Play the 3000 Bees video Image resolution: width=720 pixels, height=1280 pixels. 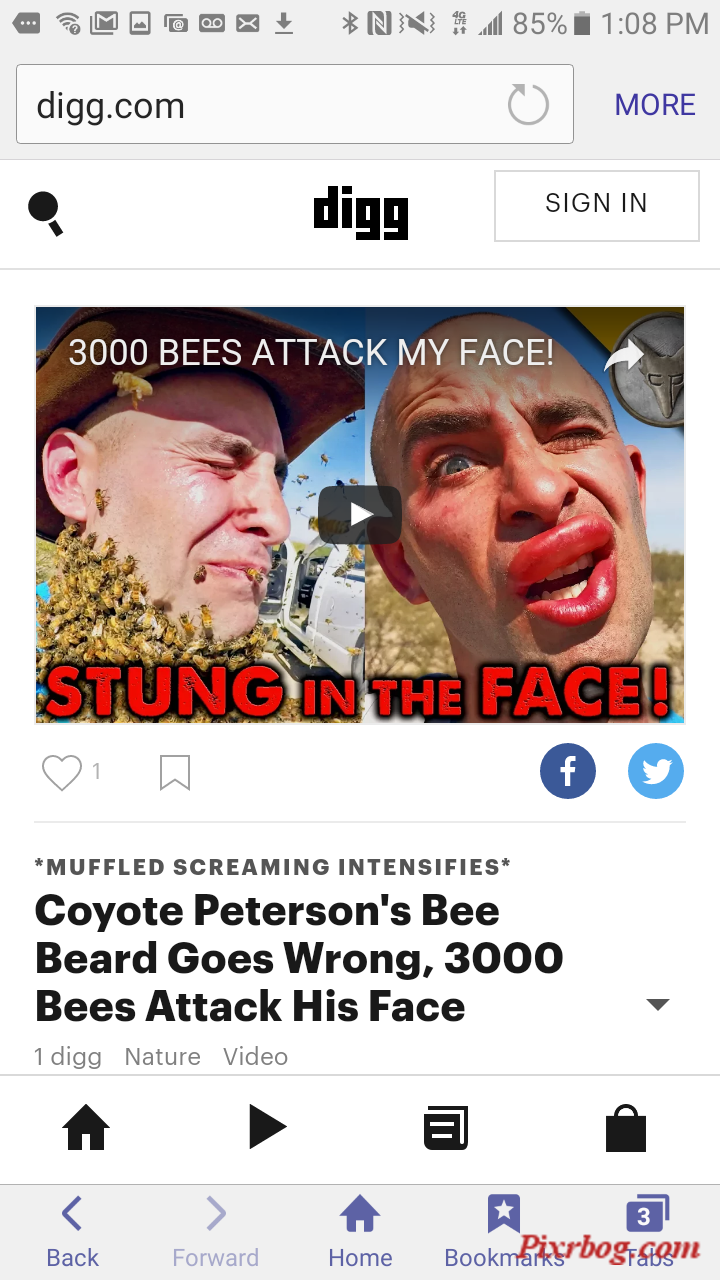[360, 514]
